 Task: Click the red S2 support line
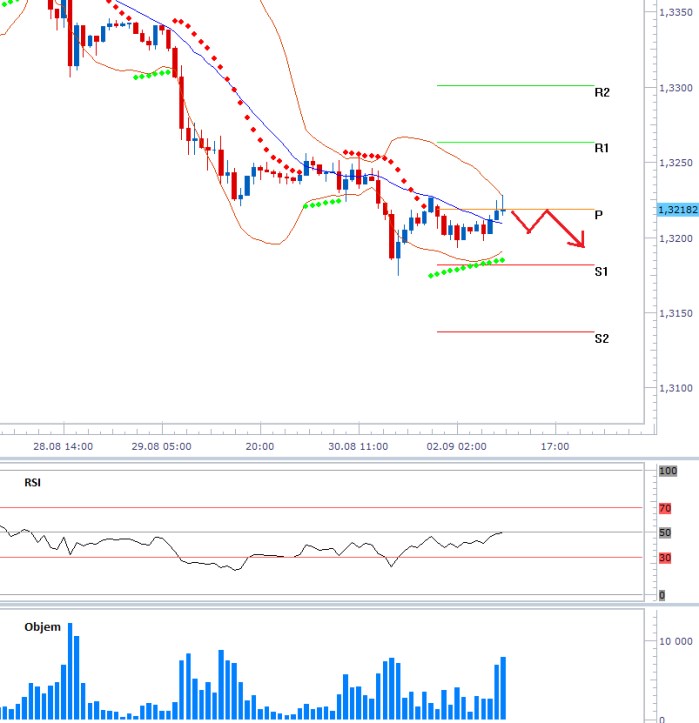[515, 332]
